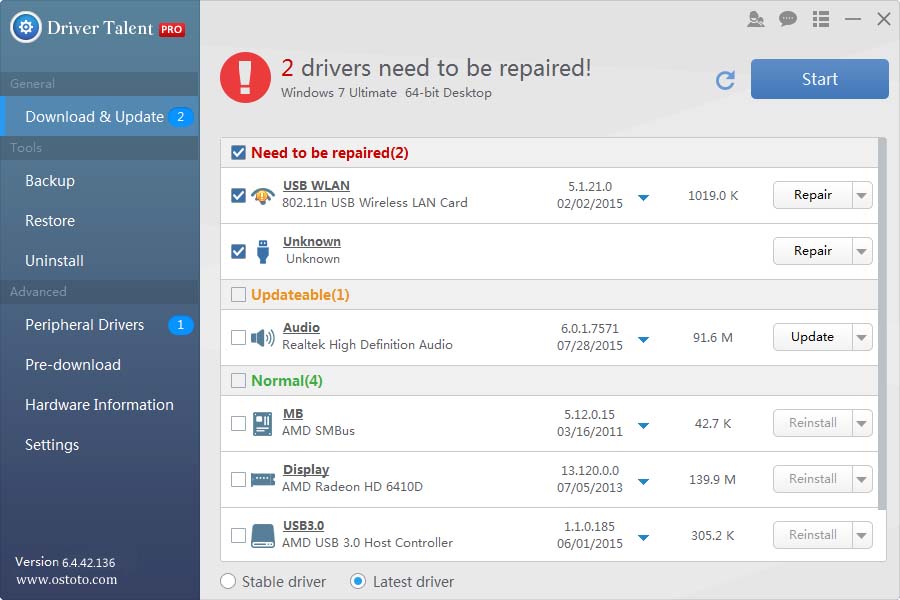900x600 pixels.
Task: Select the Stable driver radio button
Action: [x=228, y=582]
